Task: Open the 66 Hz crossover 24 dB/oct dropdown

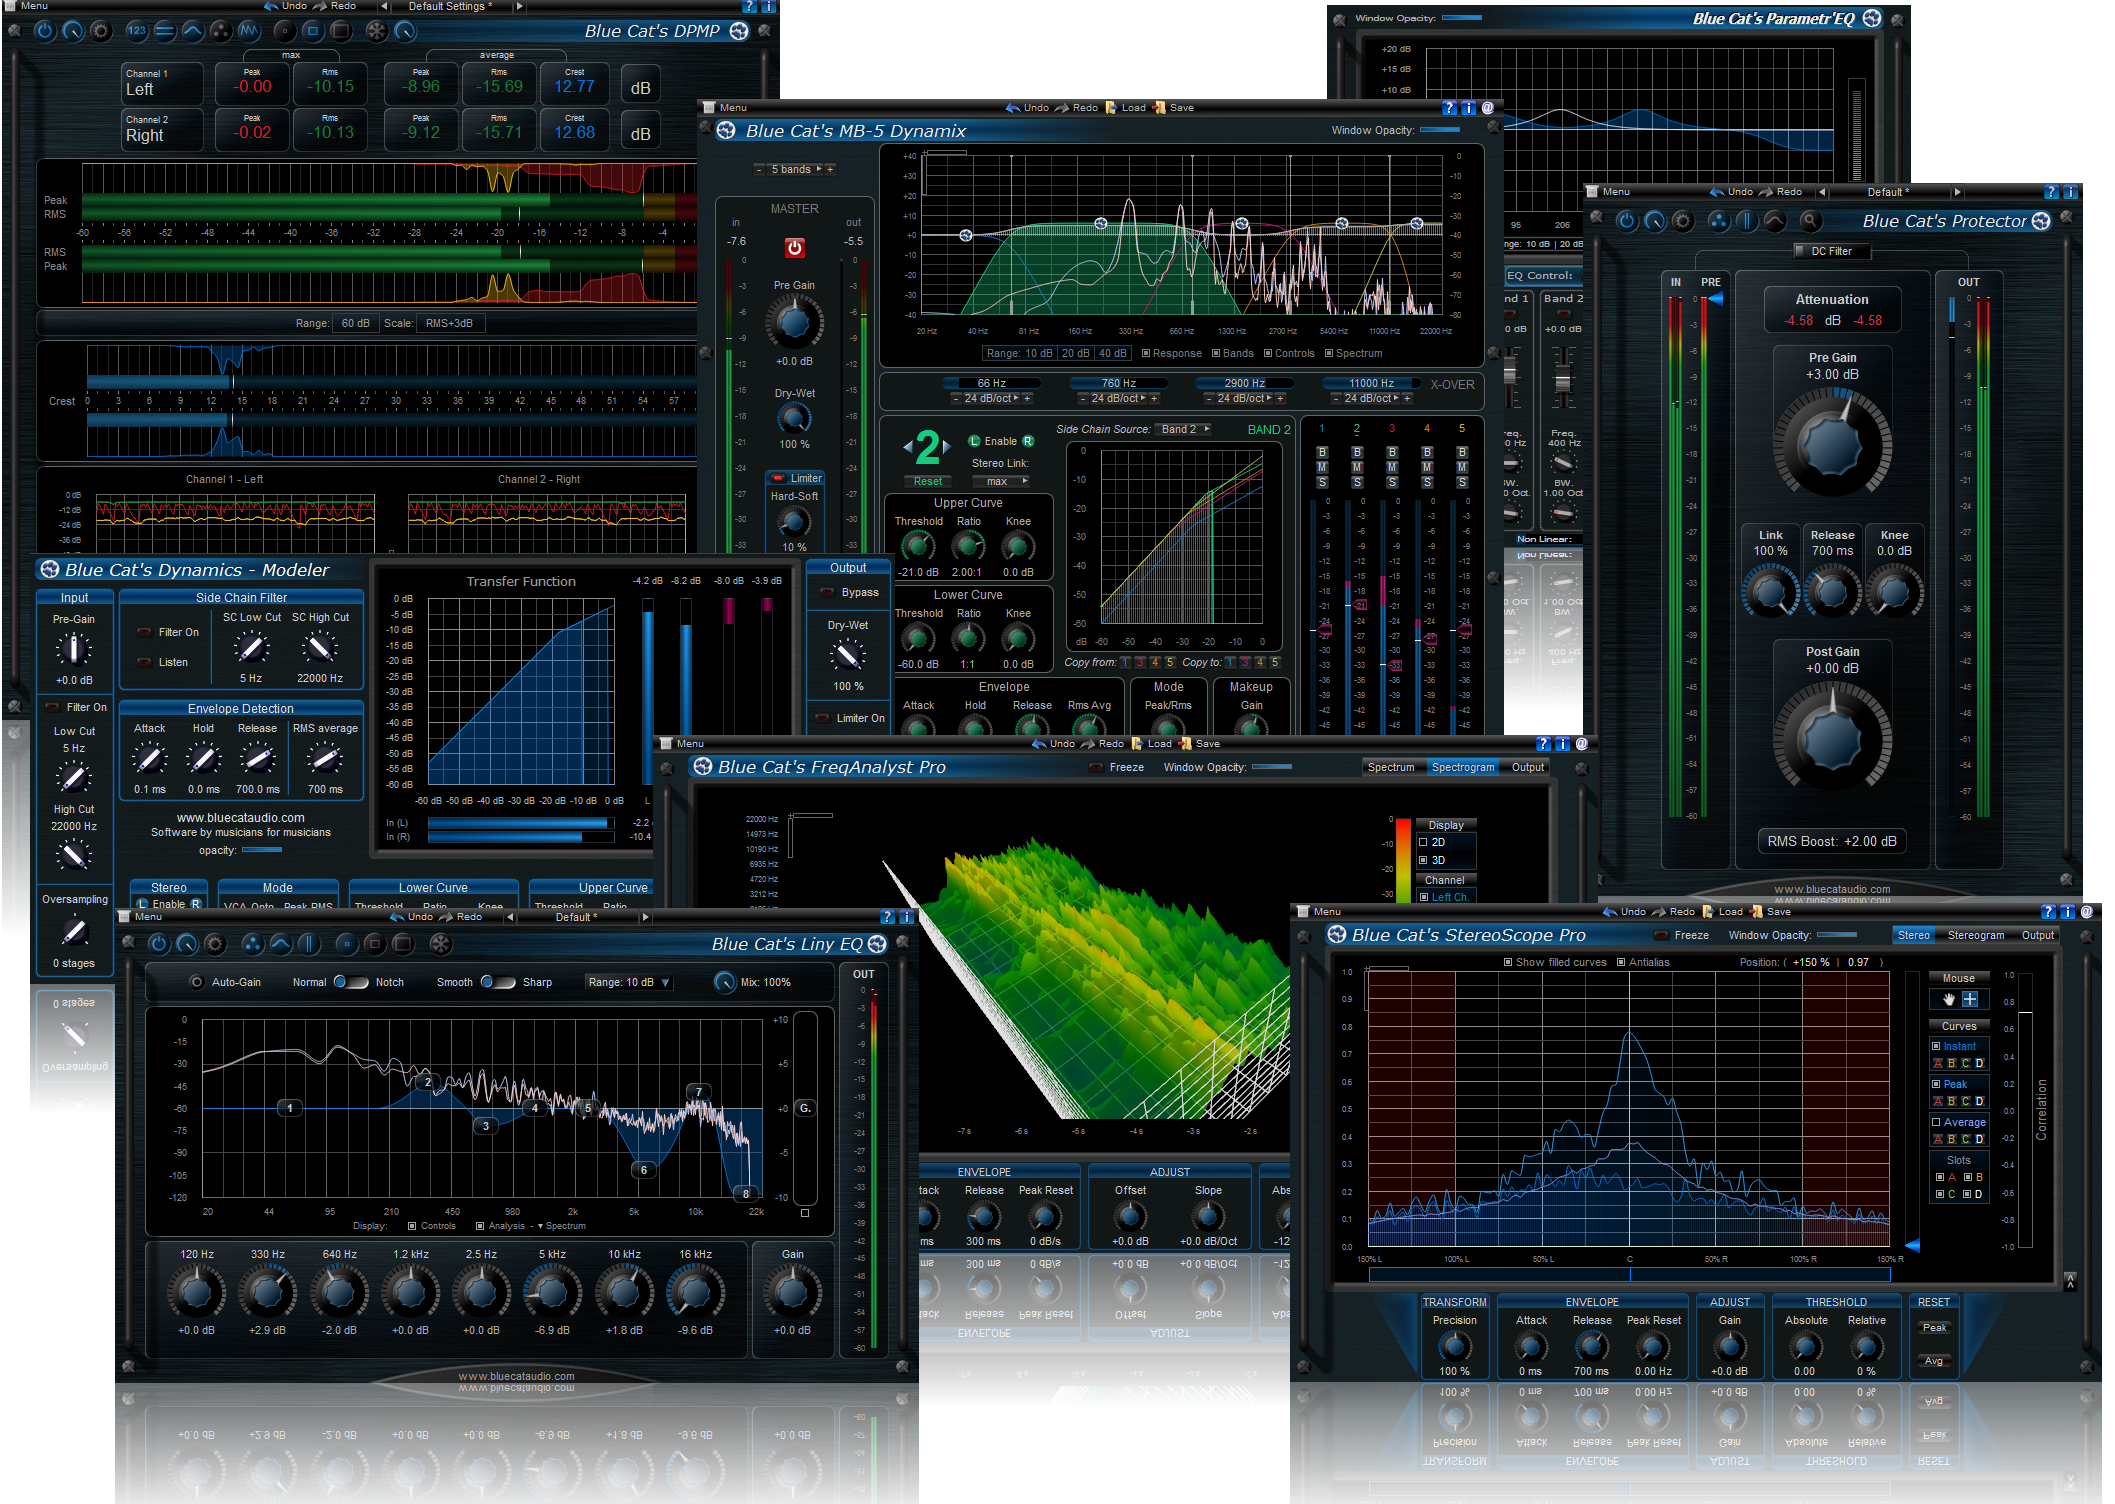Action: coord(992,398)
